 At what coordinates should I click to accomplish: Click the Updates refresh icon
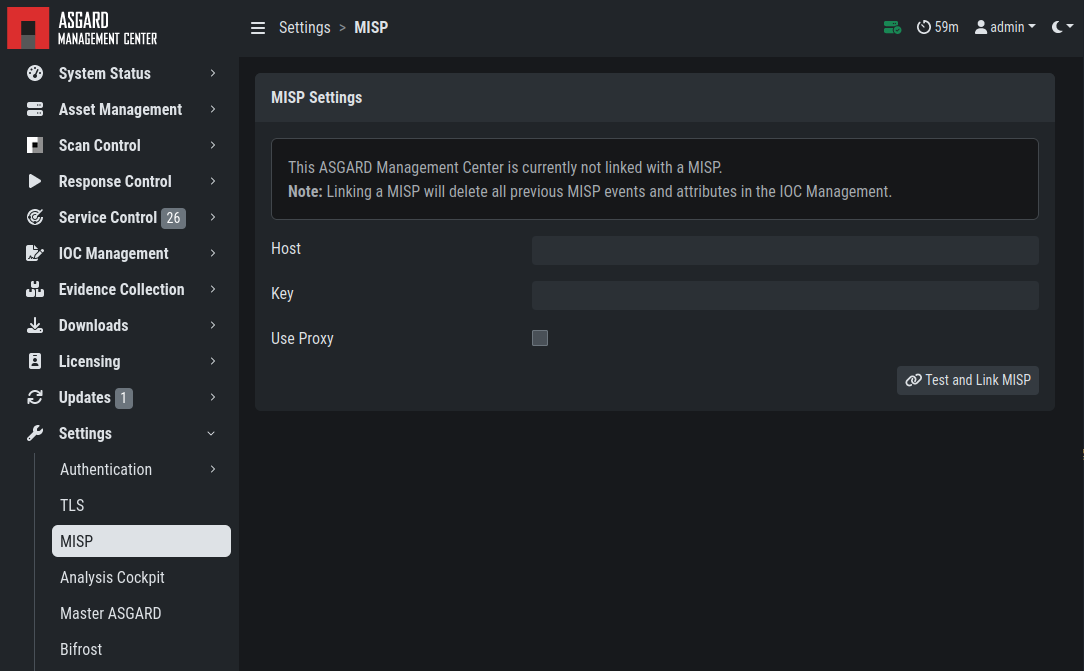click(35, 397)
